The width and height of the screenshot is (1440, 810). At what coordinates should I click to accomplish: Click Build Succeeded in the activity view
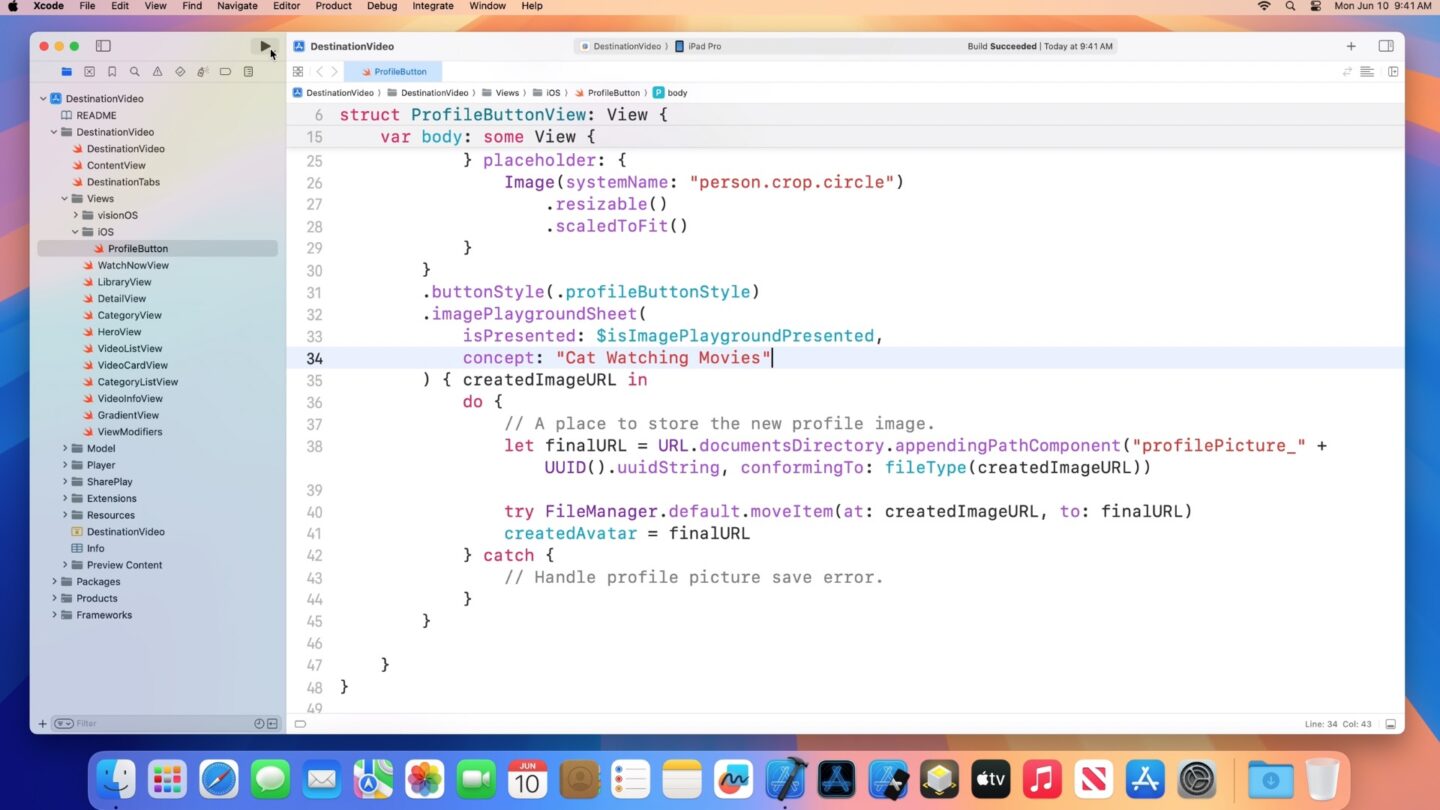click(x=1000, y=46)
